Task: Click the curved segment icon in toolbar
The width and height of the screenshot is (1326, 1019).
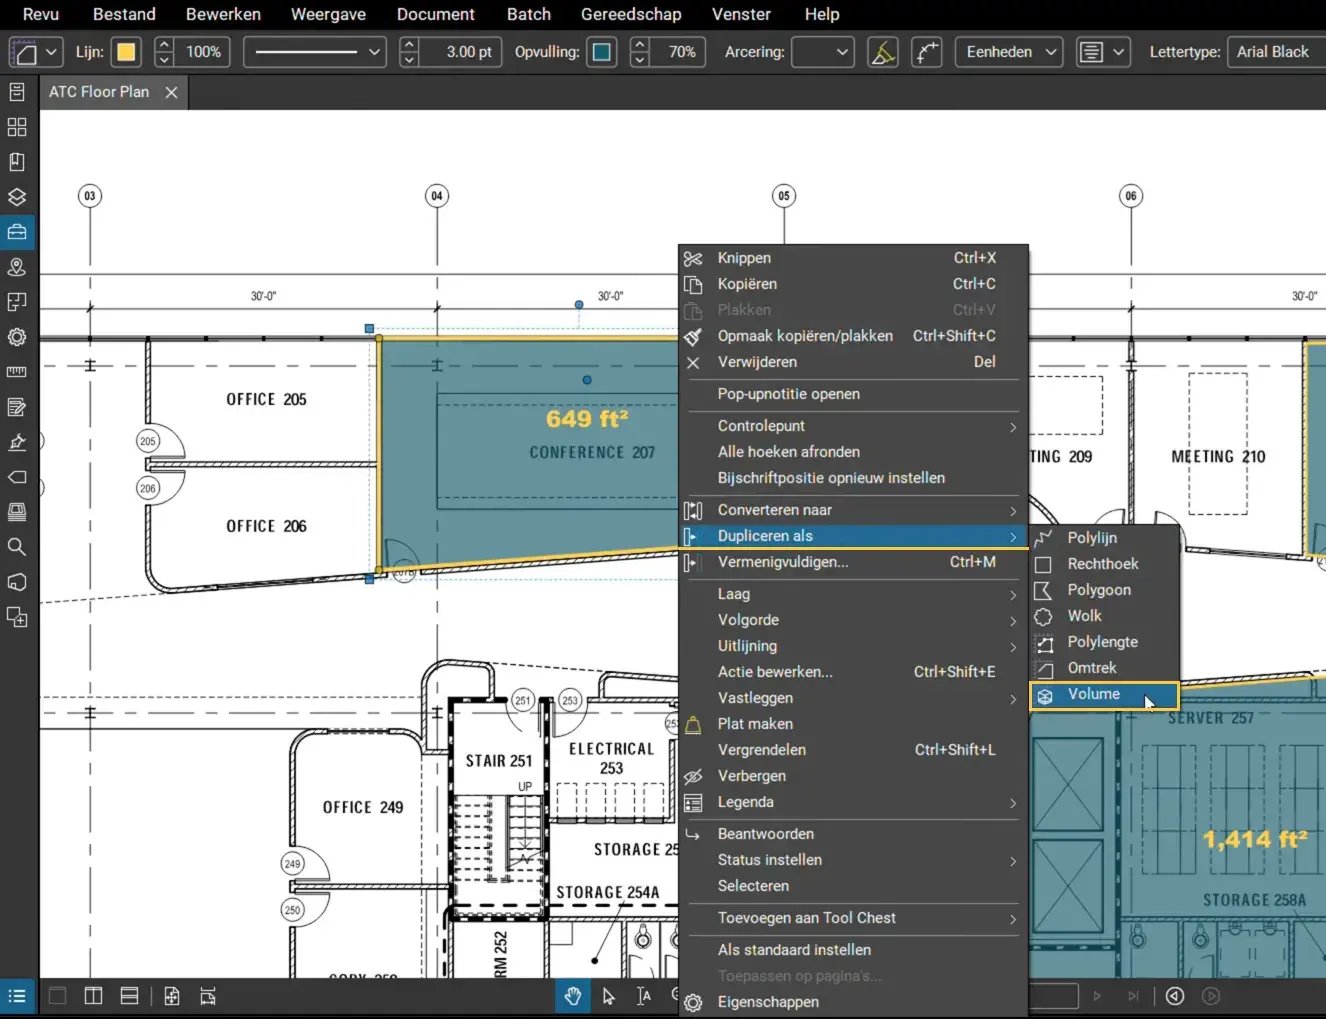Action: pyautogui.click(x=927, y=52)
